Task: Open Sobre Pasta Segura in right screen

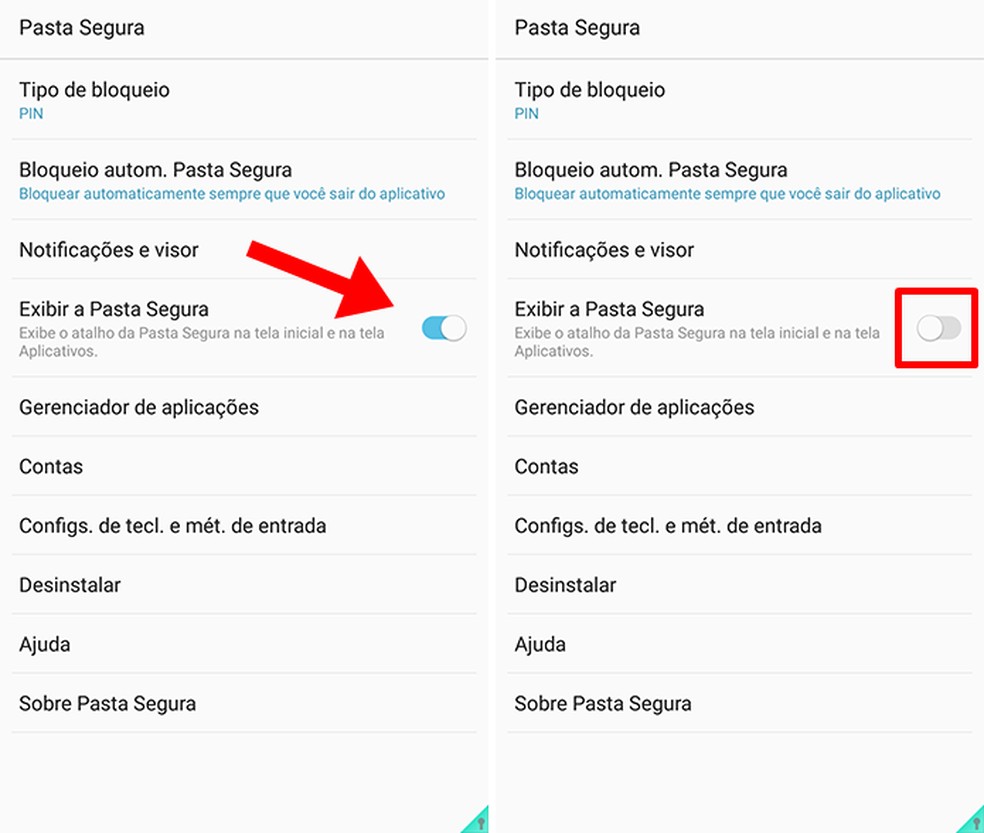Action: pyautogui.click(x=739, y=704)
